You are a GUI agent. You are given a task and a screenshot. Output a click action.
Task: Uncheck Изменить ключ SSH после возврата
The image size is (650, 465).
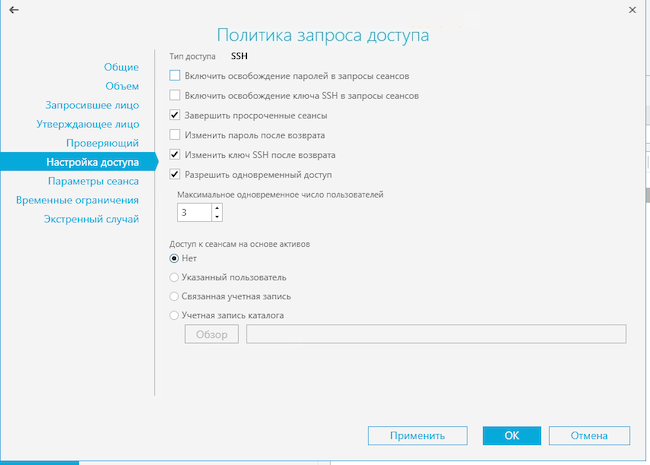[x=175, y=155]
